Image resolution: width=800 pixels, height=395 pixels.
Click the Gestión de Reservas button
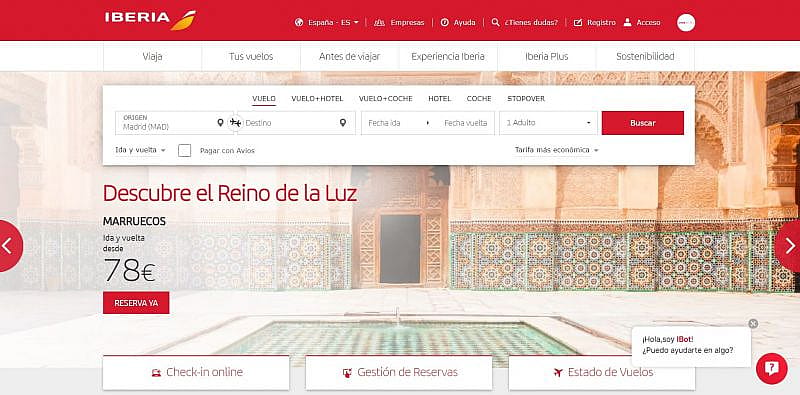tap(399, 373)
